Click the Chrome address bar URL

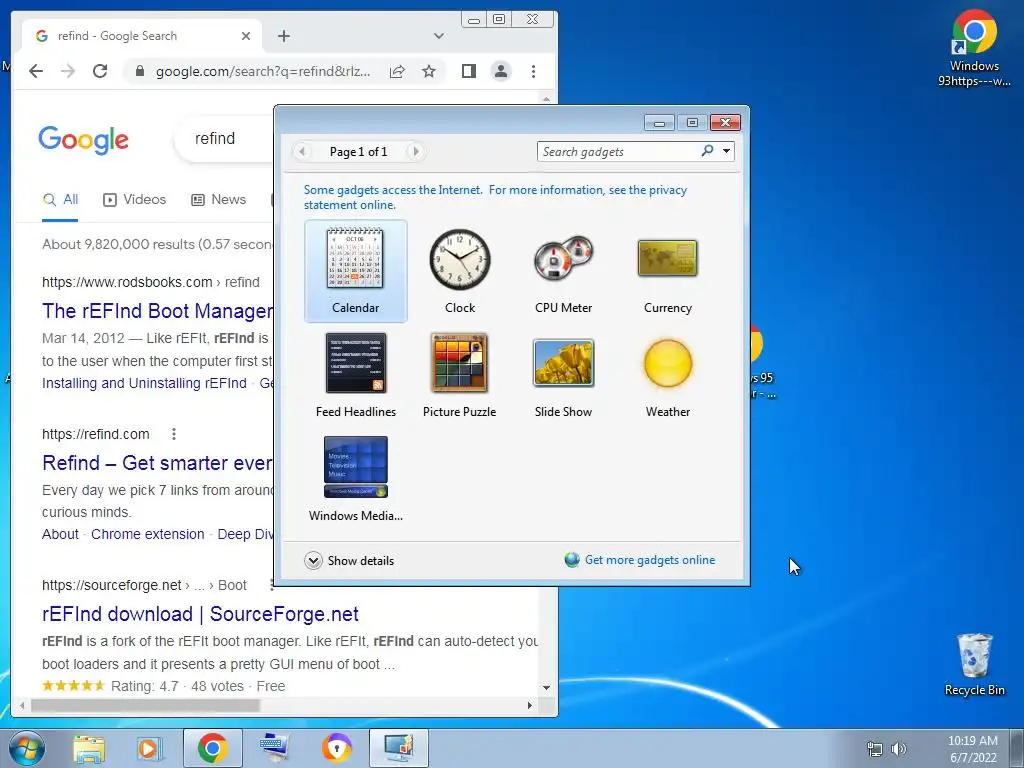(263, 71)
